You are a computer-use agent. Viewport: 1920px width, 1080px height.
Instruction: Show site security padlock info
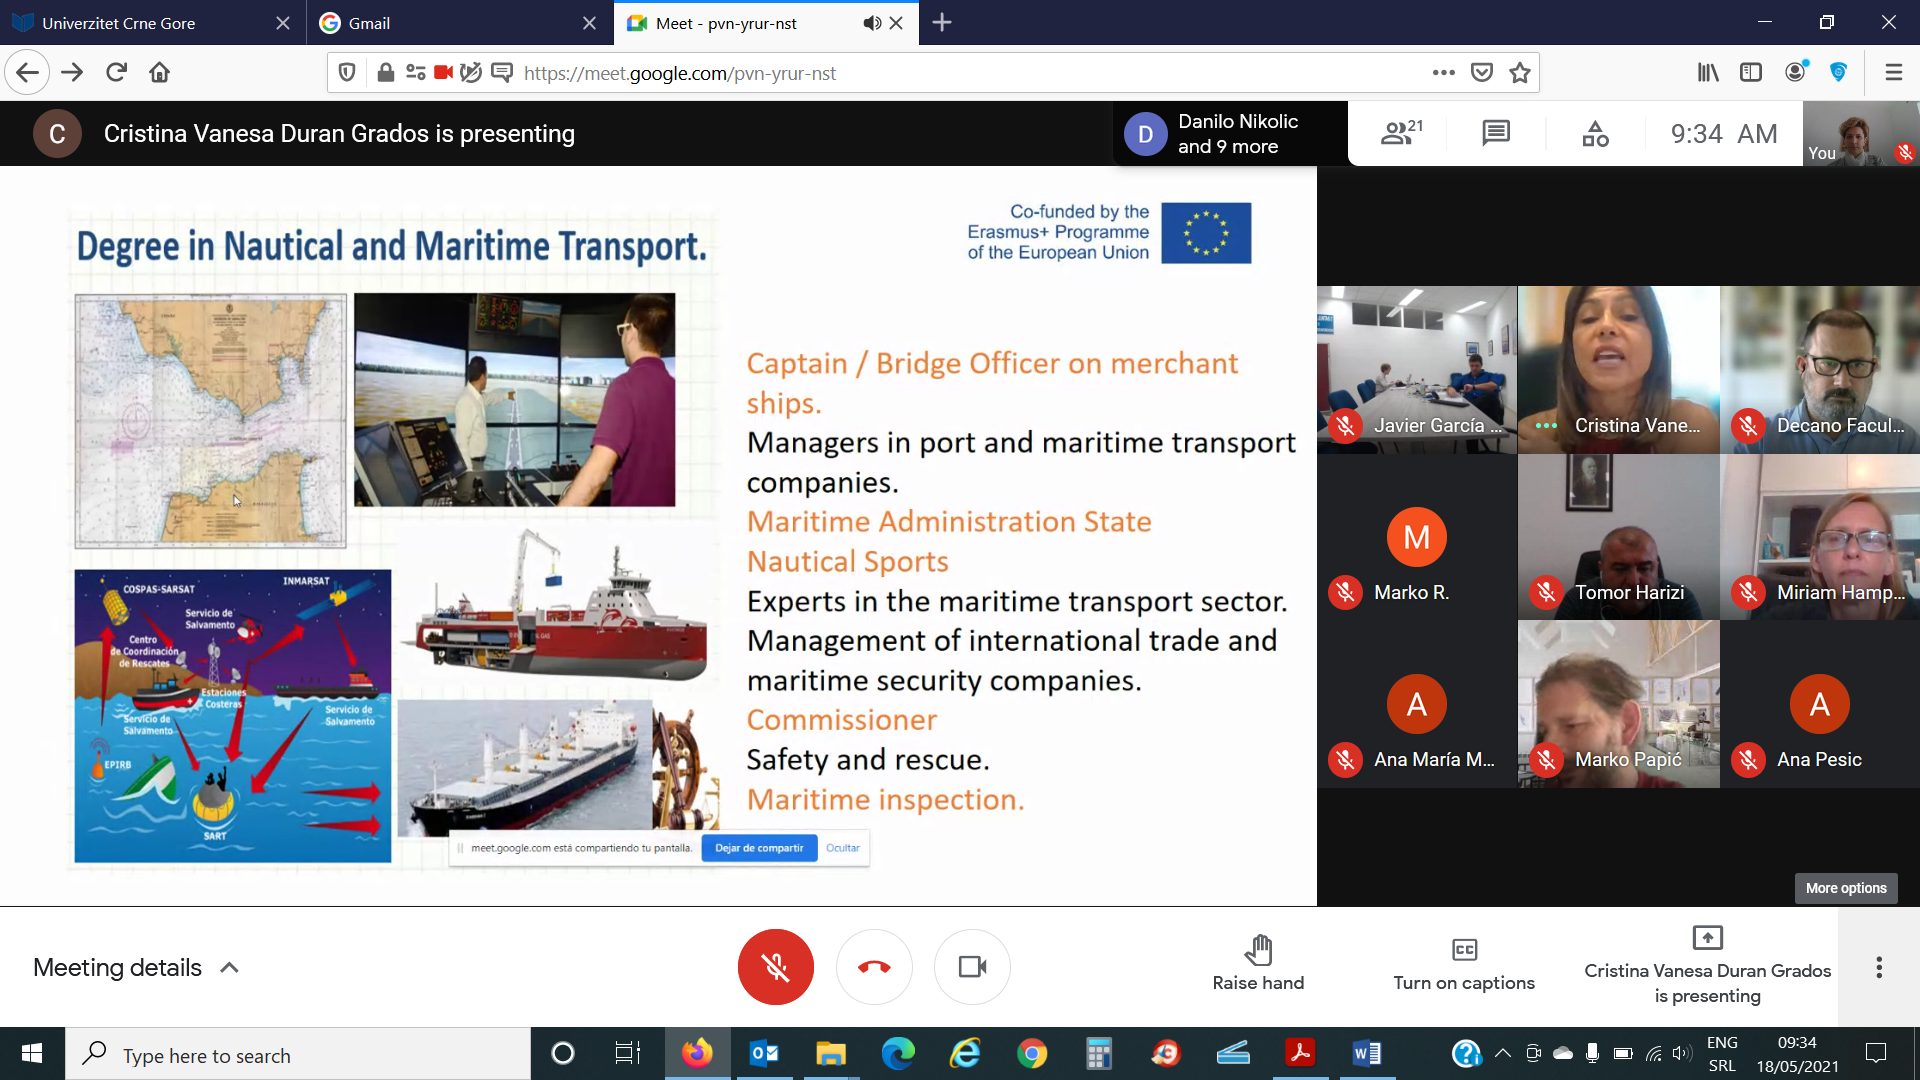pyautogui.click(x=385, y=72)
